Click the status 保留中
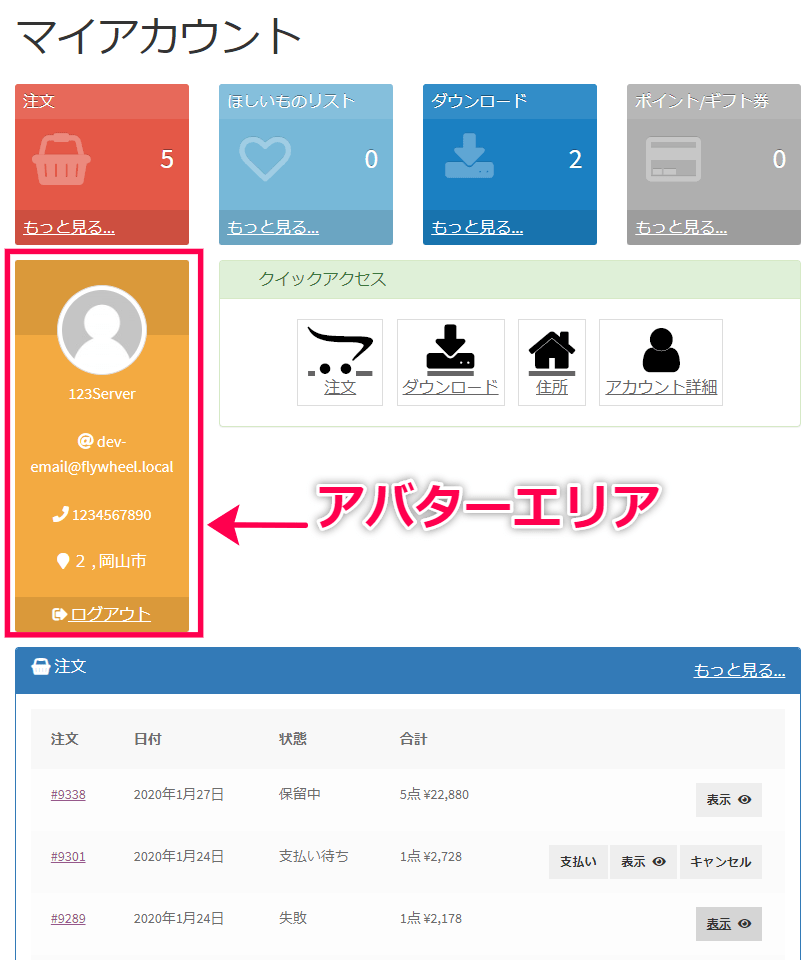Image resolution: width=812 pixels, height=960 pixels. pos(299,794)
